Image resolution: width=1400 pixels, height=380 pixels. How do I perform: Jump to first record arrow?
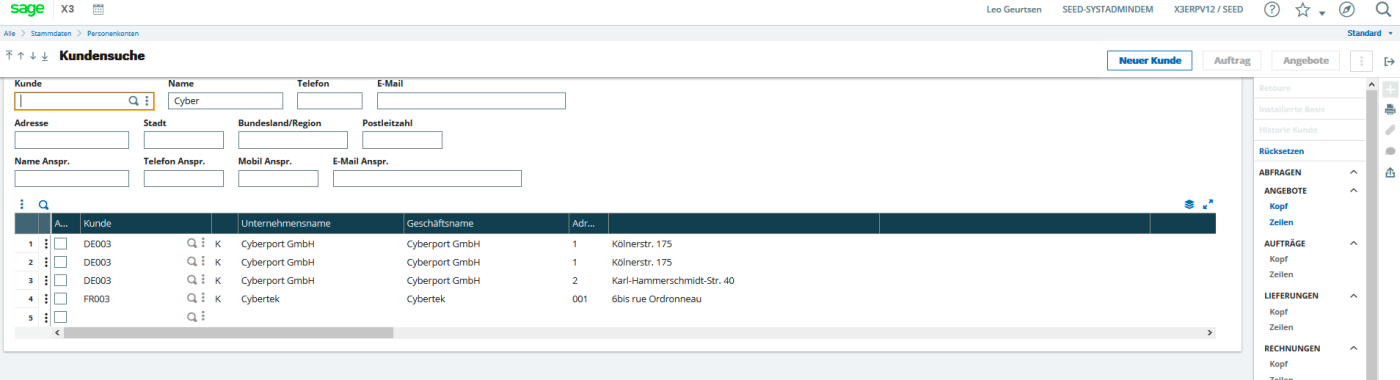[9, 56]
